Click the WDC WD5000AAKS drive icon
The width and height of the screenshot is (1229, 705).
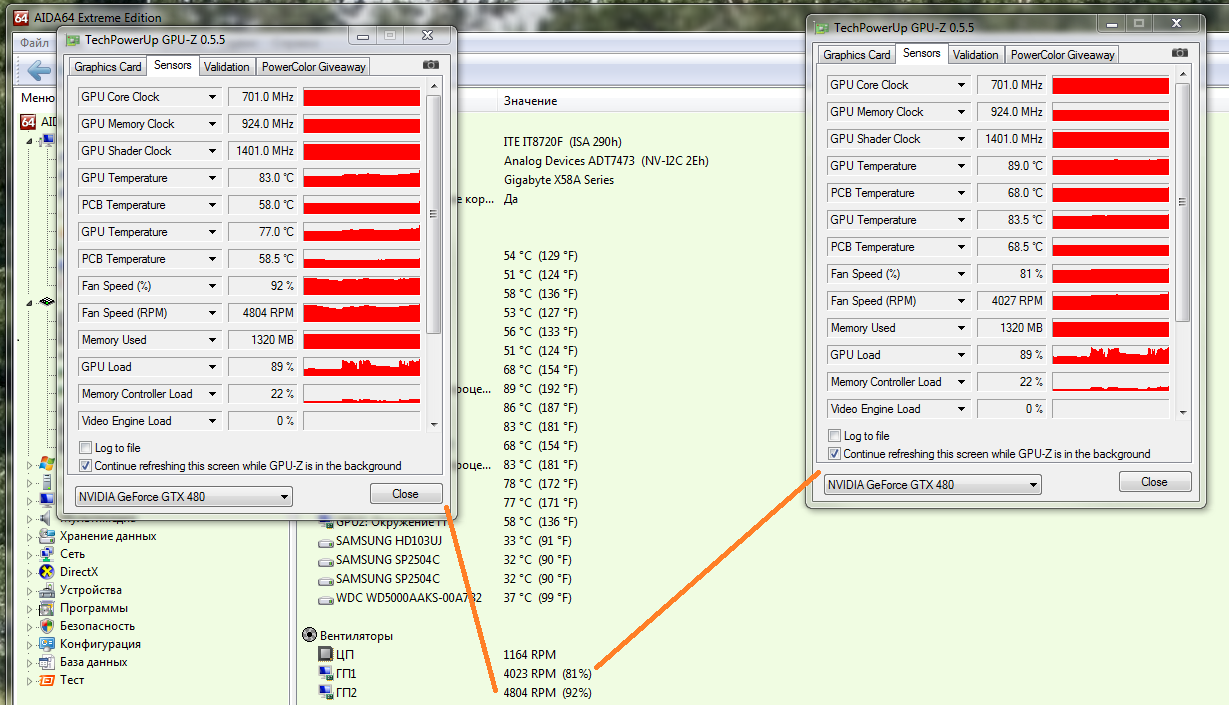click(325, 599)
